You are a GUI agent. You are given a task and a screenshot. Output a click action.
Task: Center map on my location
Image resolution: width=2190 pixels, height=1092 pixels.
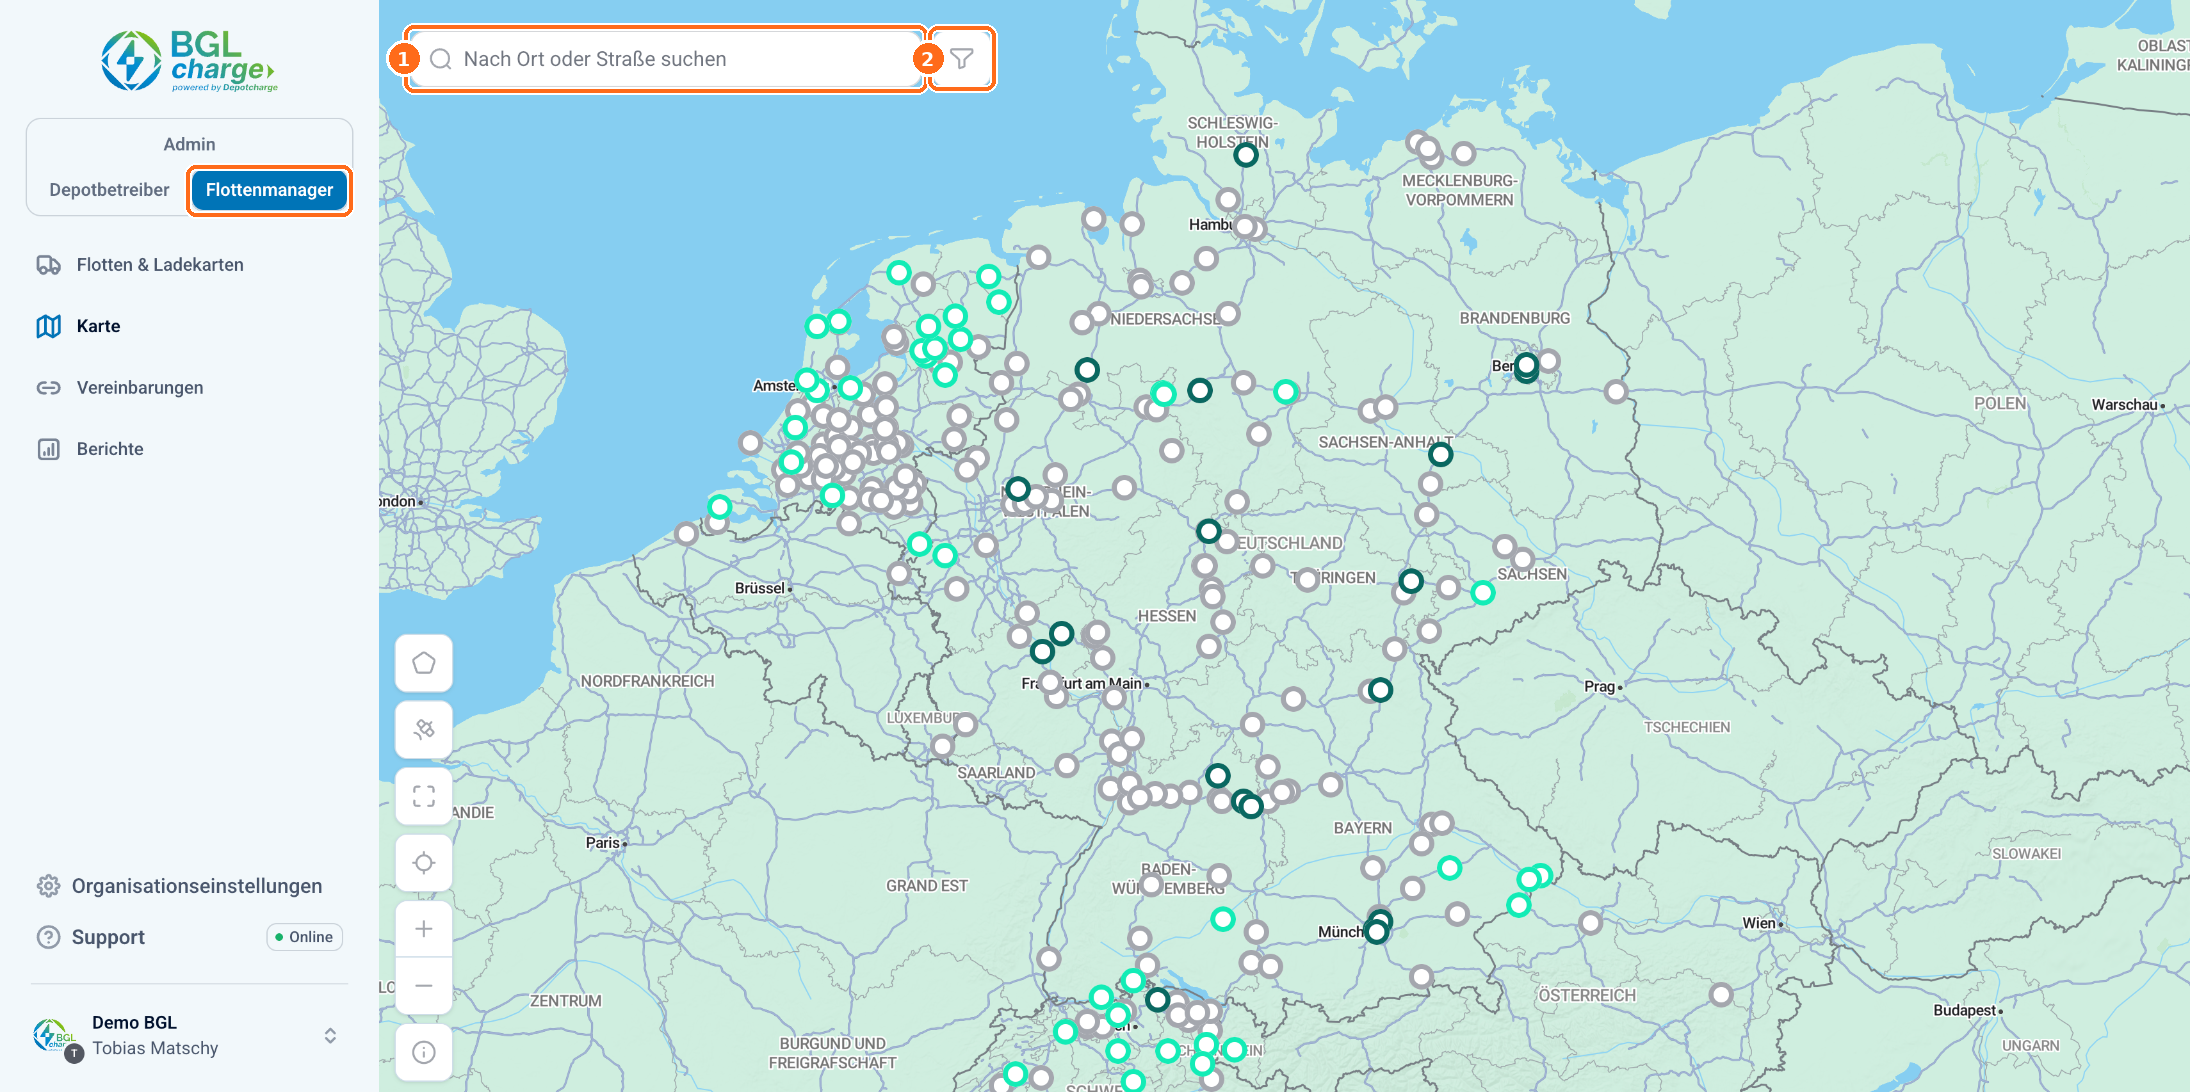click(x=424, y=863)
